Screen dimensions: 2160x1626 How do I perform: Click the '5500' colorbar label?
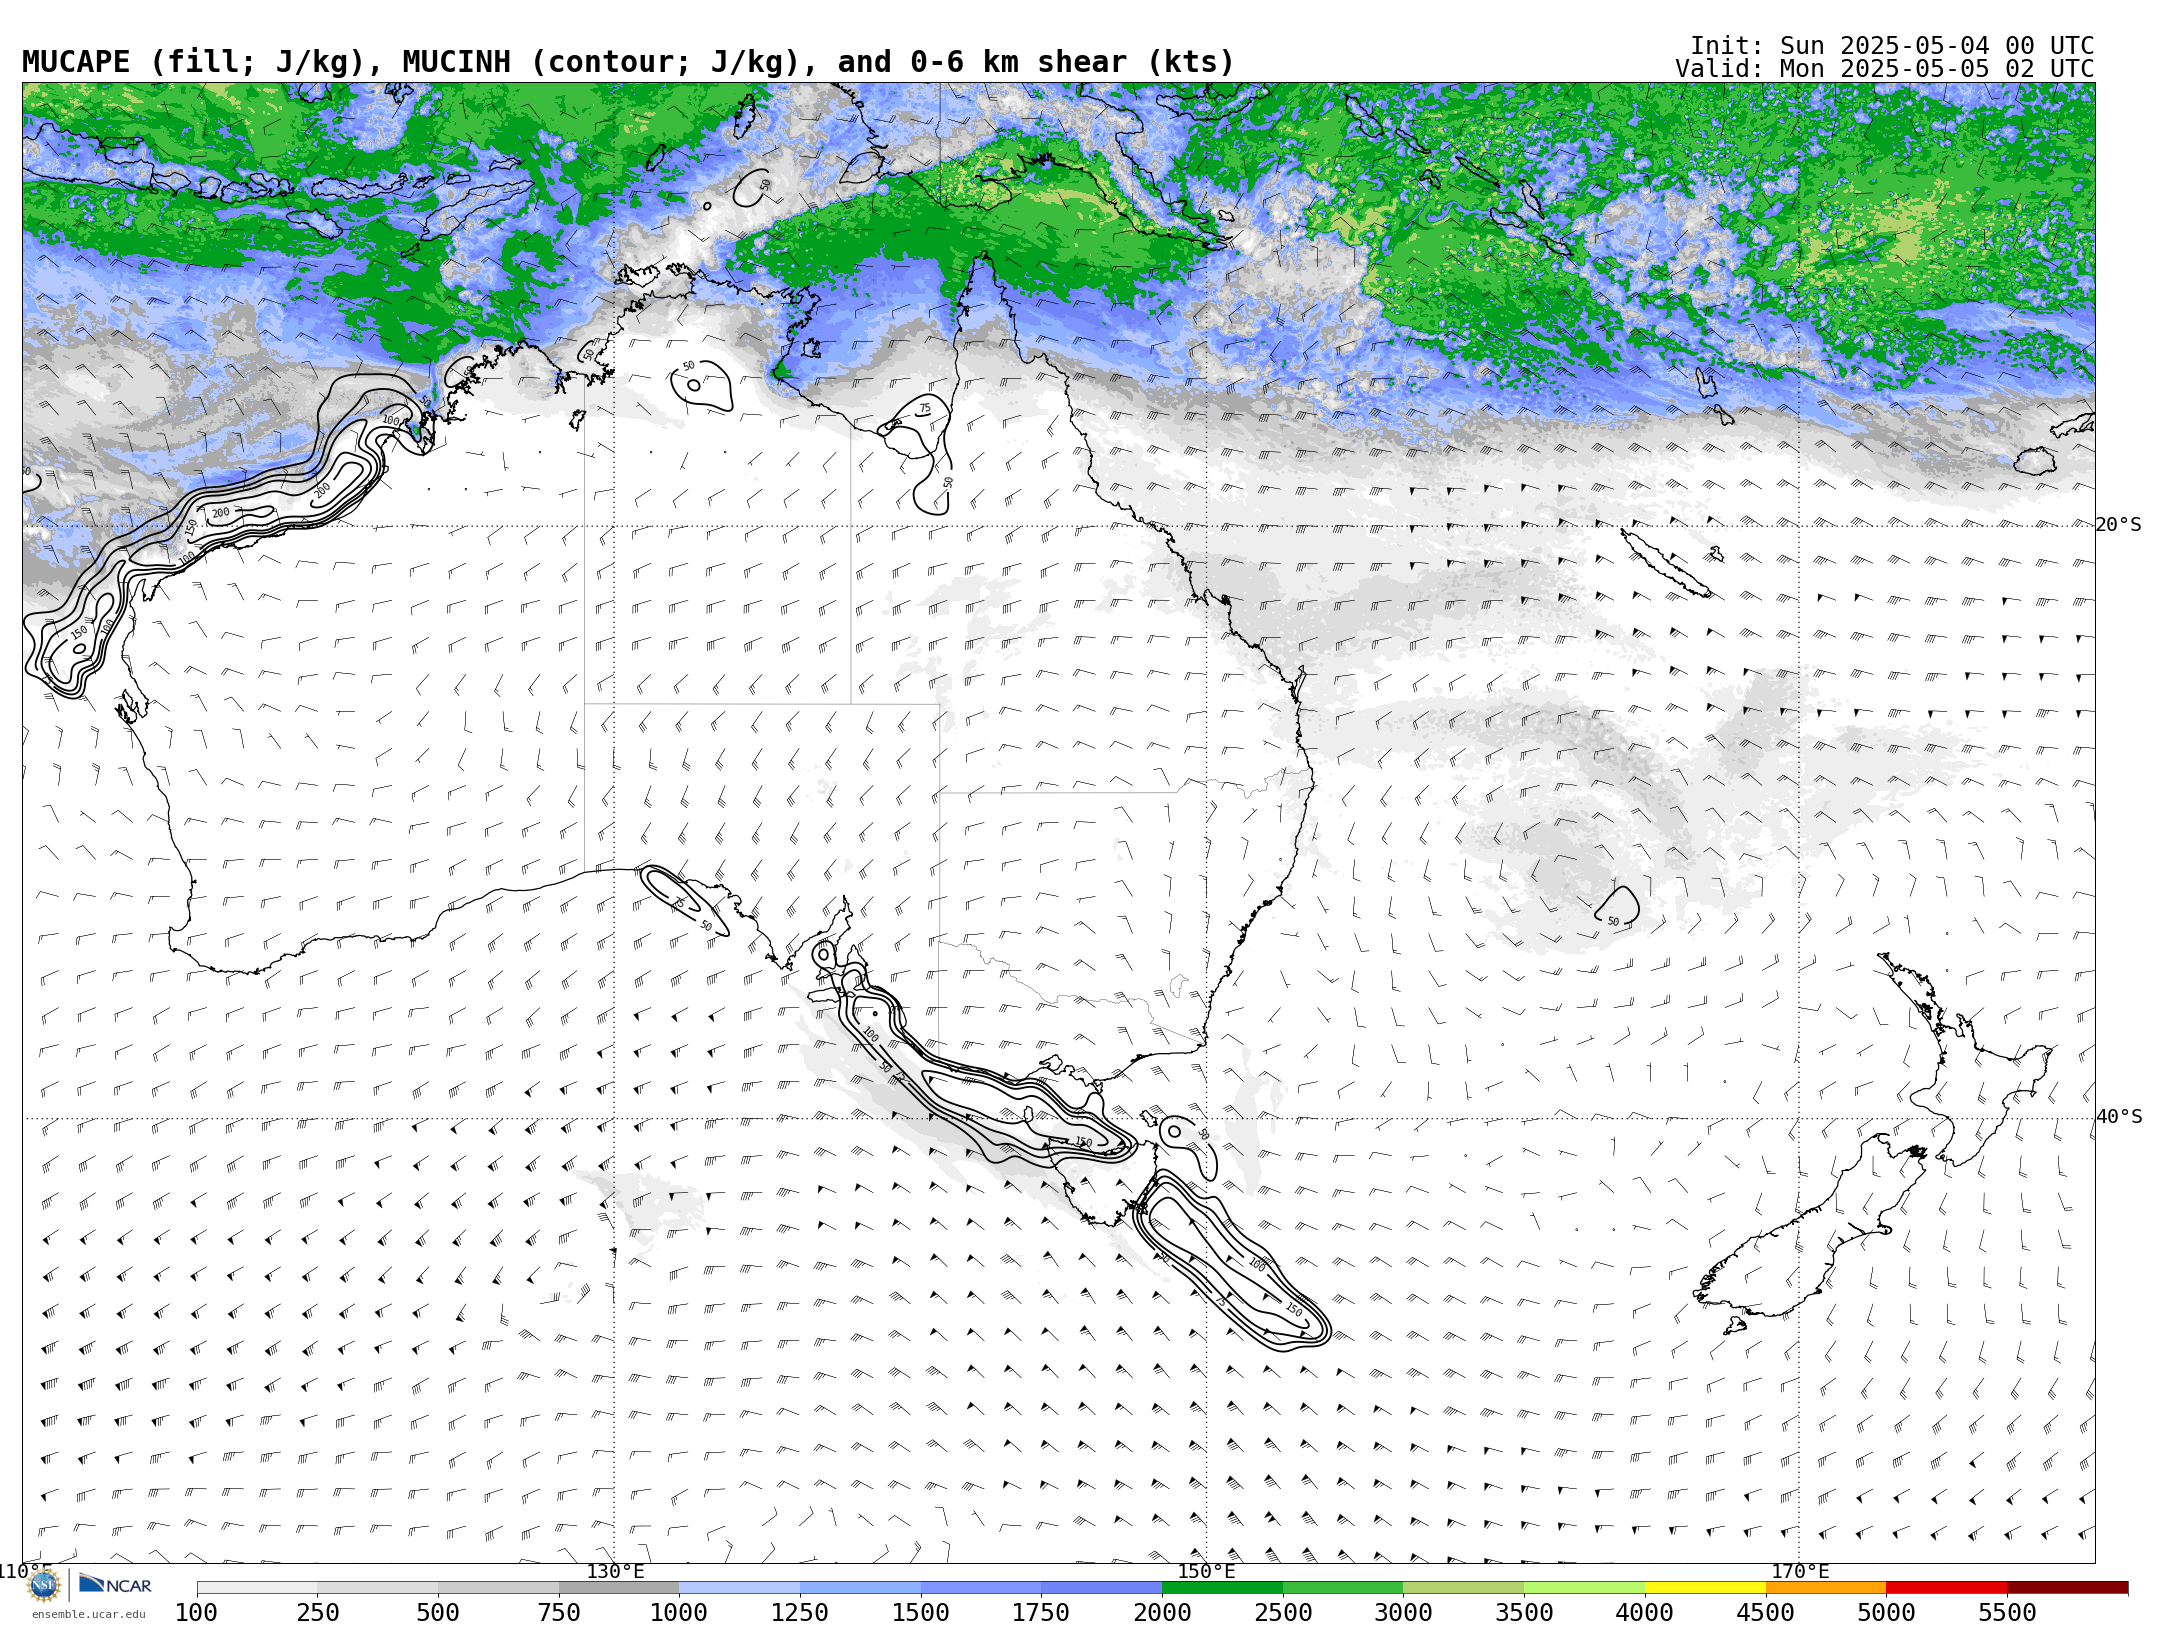2007,1612
